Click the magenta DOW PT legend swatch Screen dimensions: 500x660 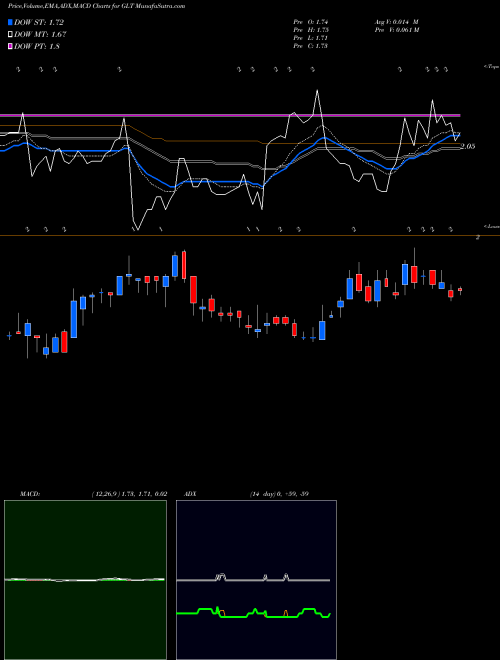click(11, 46)
